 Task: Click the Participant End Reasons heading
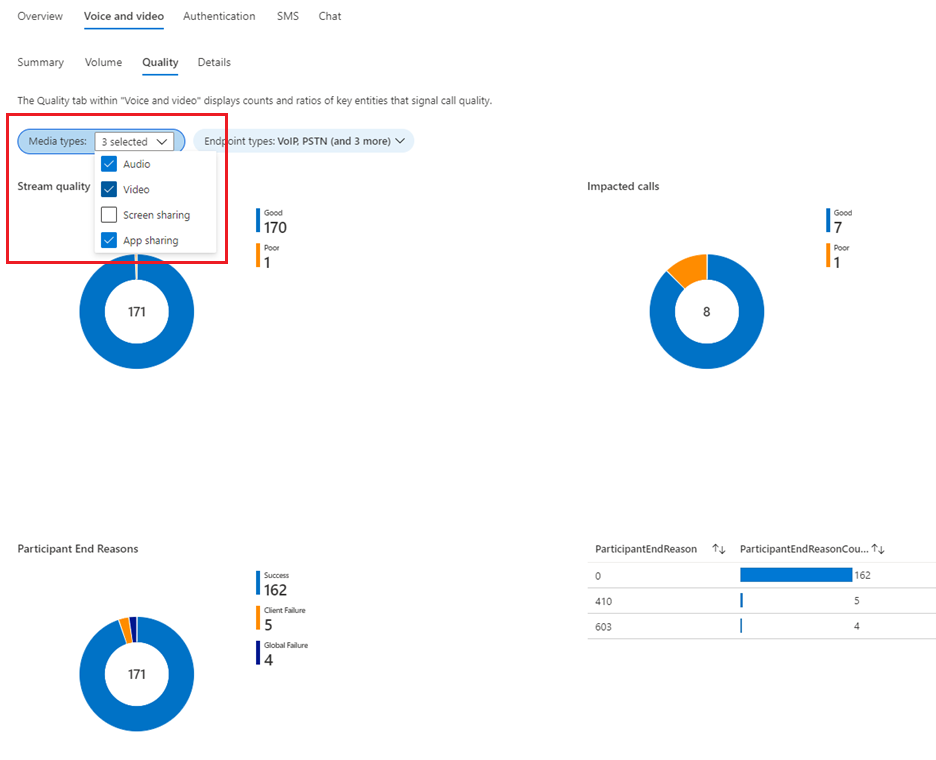(x=78, y=549)
